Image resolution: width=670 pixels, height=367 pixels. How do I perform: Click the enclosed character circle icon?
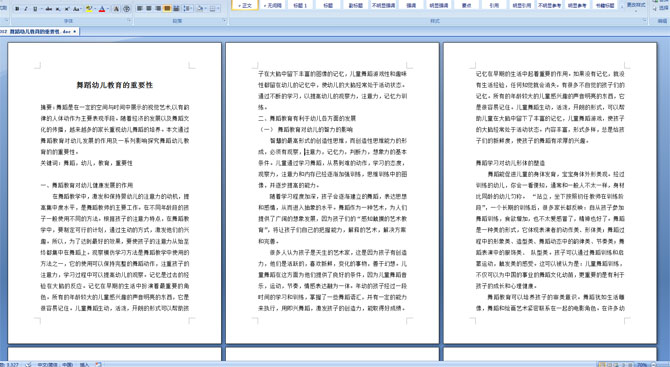click(126, 9)
